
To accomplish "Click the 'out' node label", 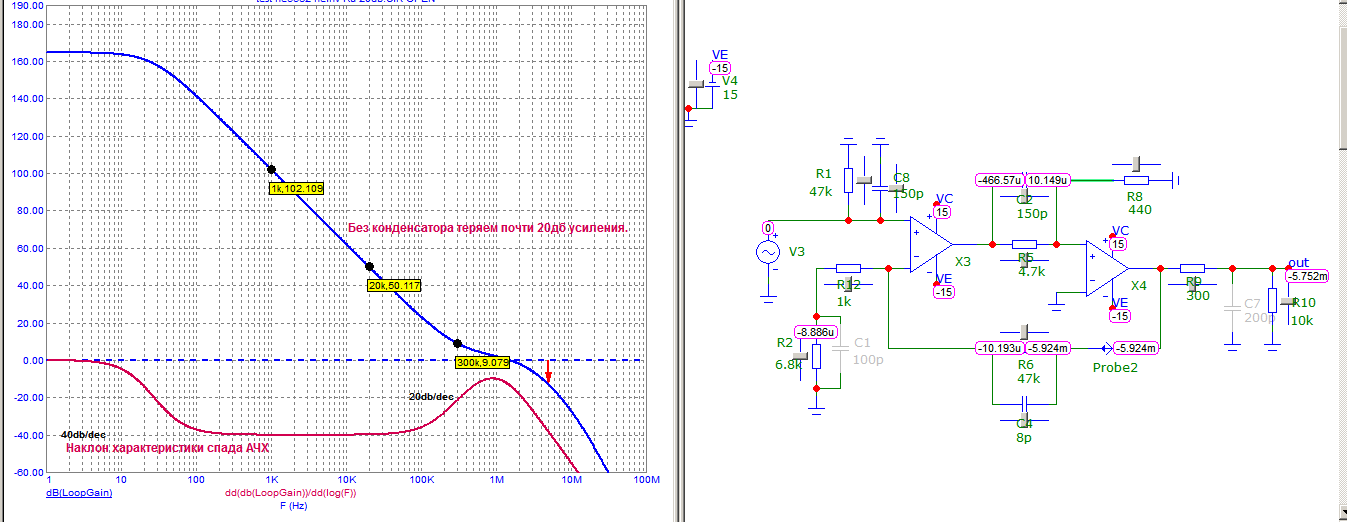I will pyautogui.click(x=1298, y=263).
